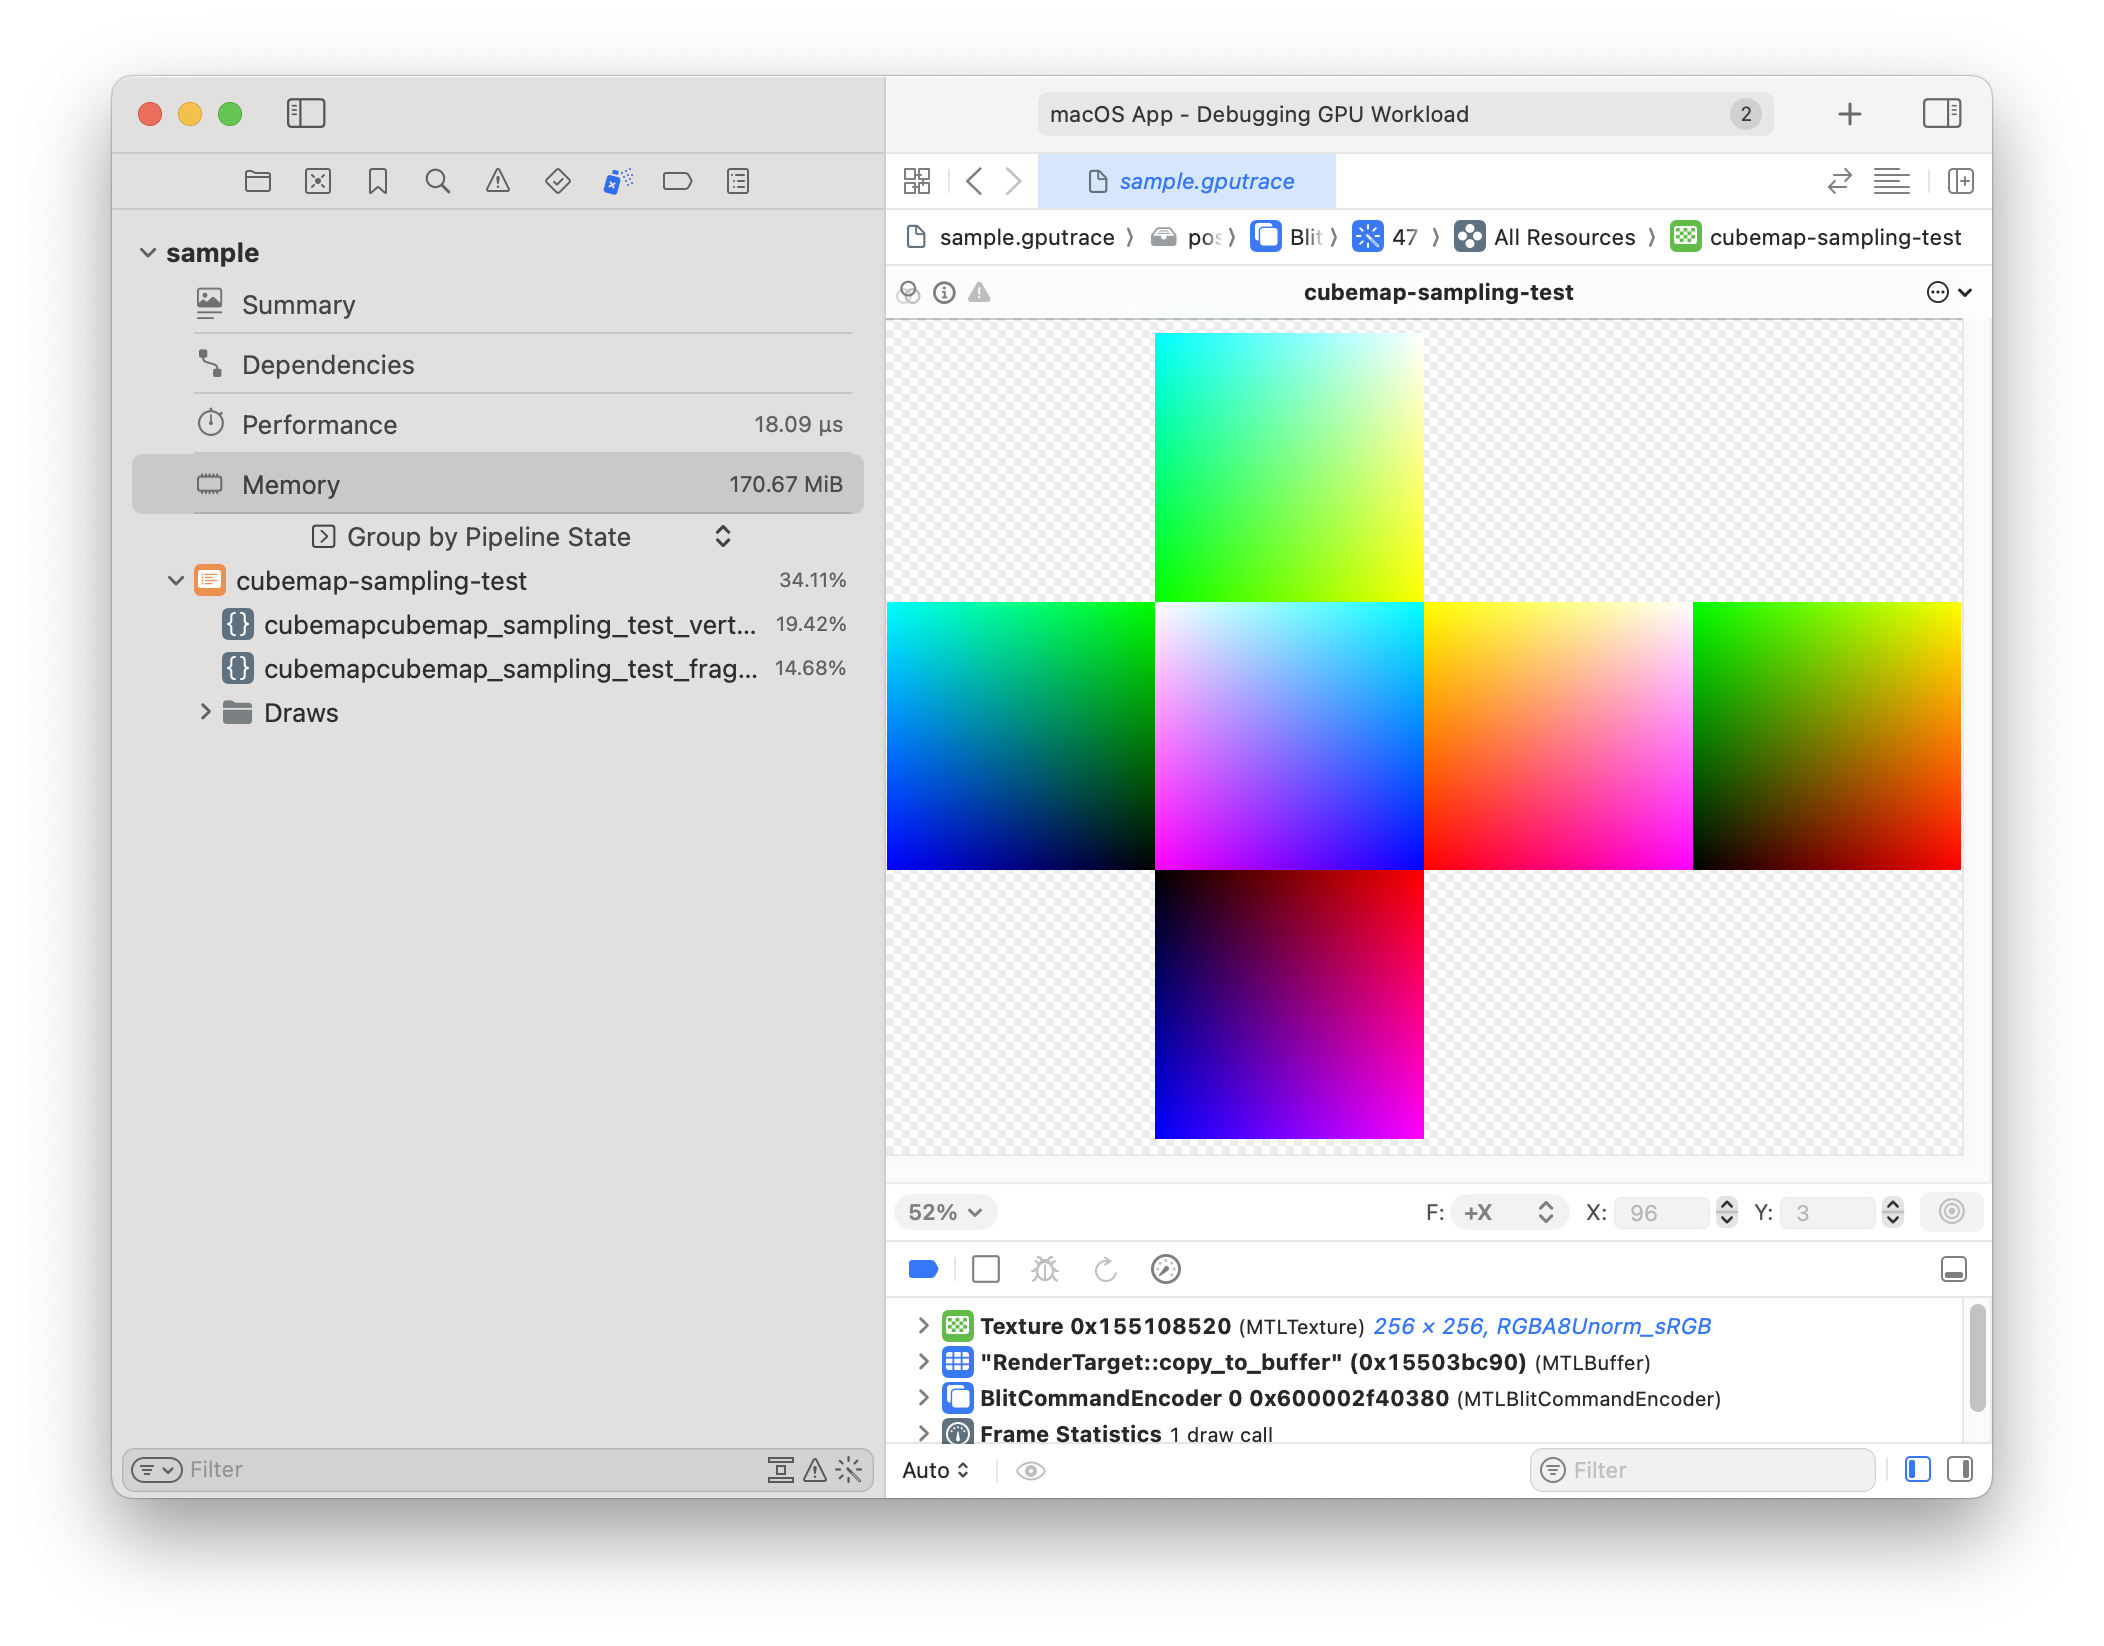This screenshot has height=1646, width=2104.
Task: Open the Bookmark navigator icon
Action: point(378,181)
